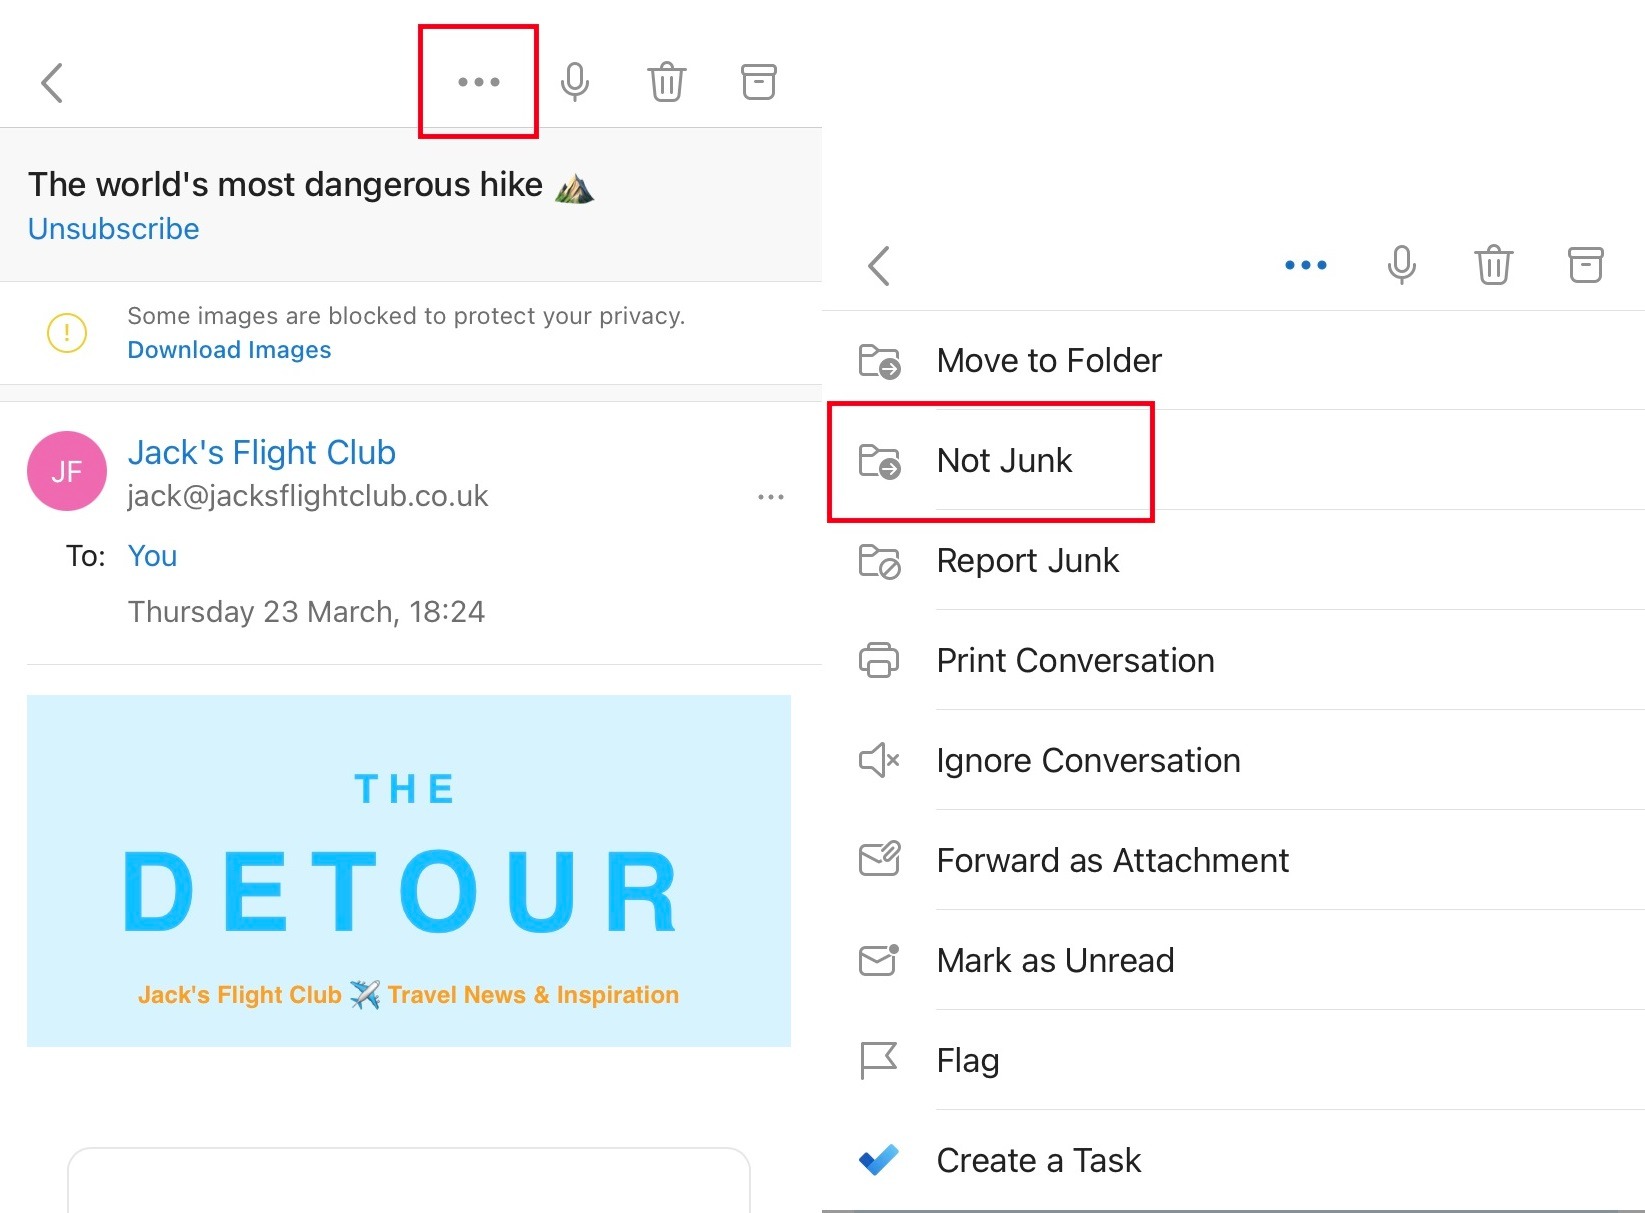Tap the blue three-dot icon in right panel
1645x1213 pixels.
click(x=1305, y=265)
